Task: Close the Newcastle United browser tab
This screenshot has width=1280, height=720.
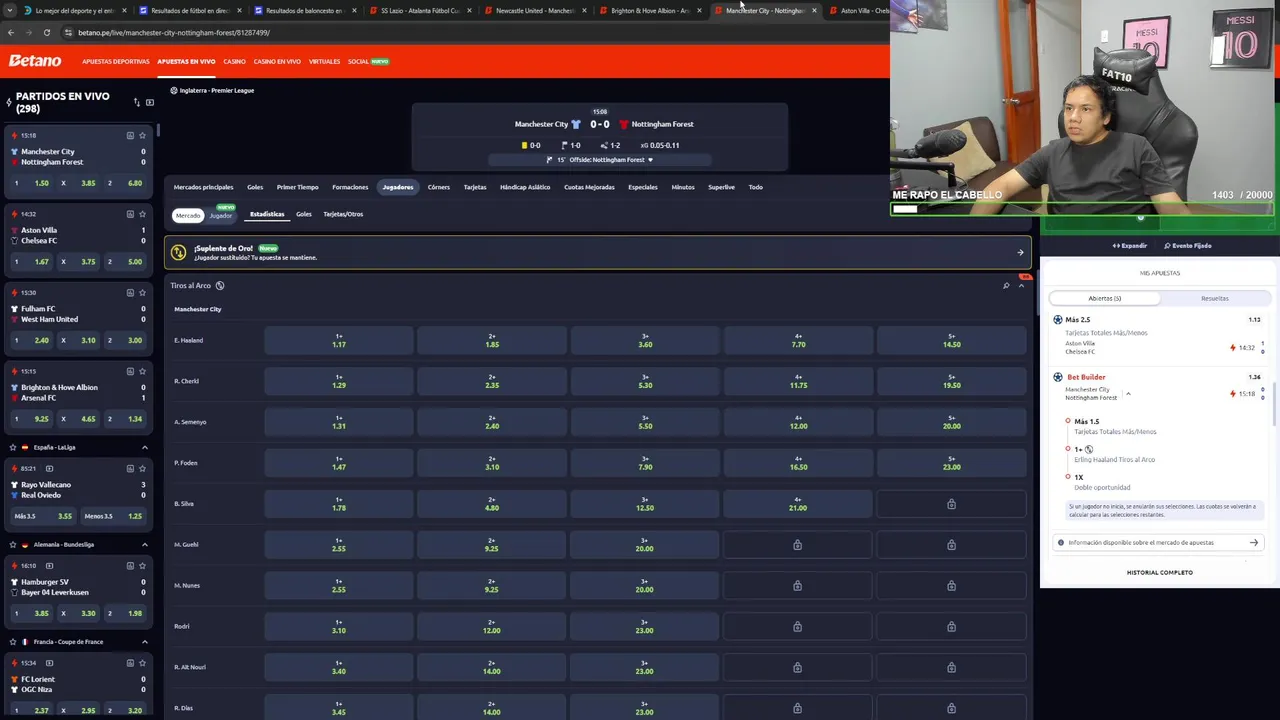Action: [x=584, y=10]
